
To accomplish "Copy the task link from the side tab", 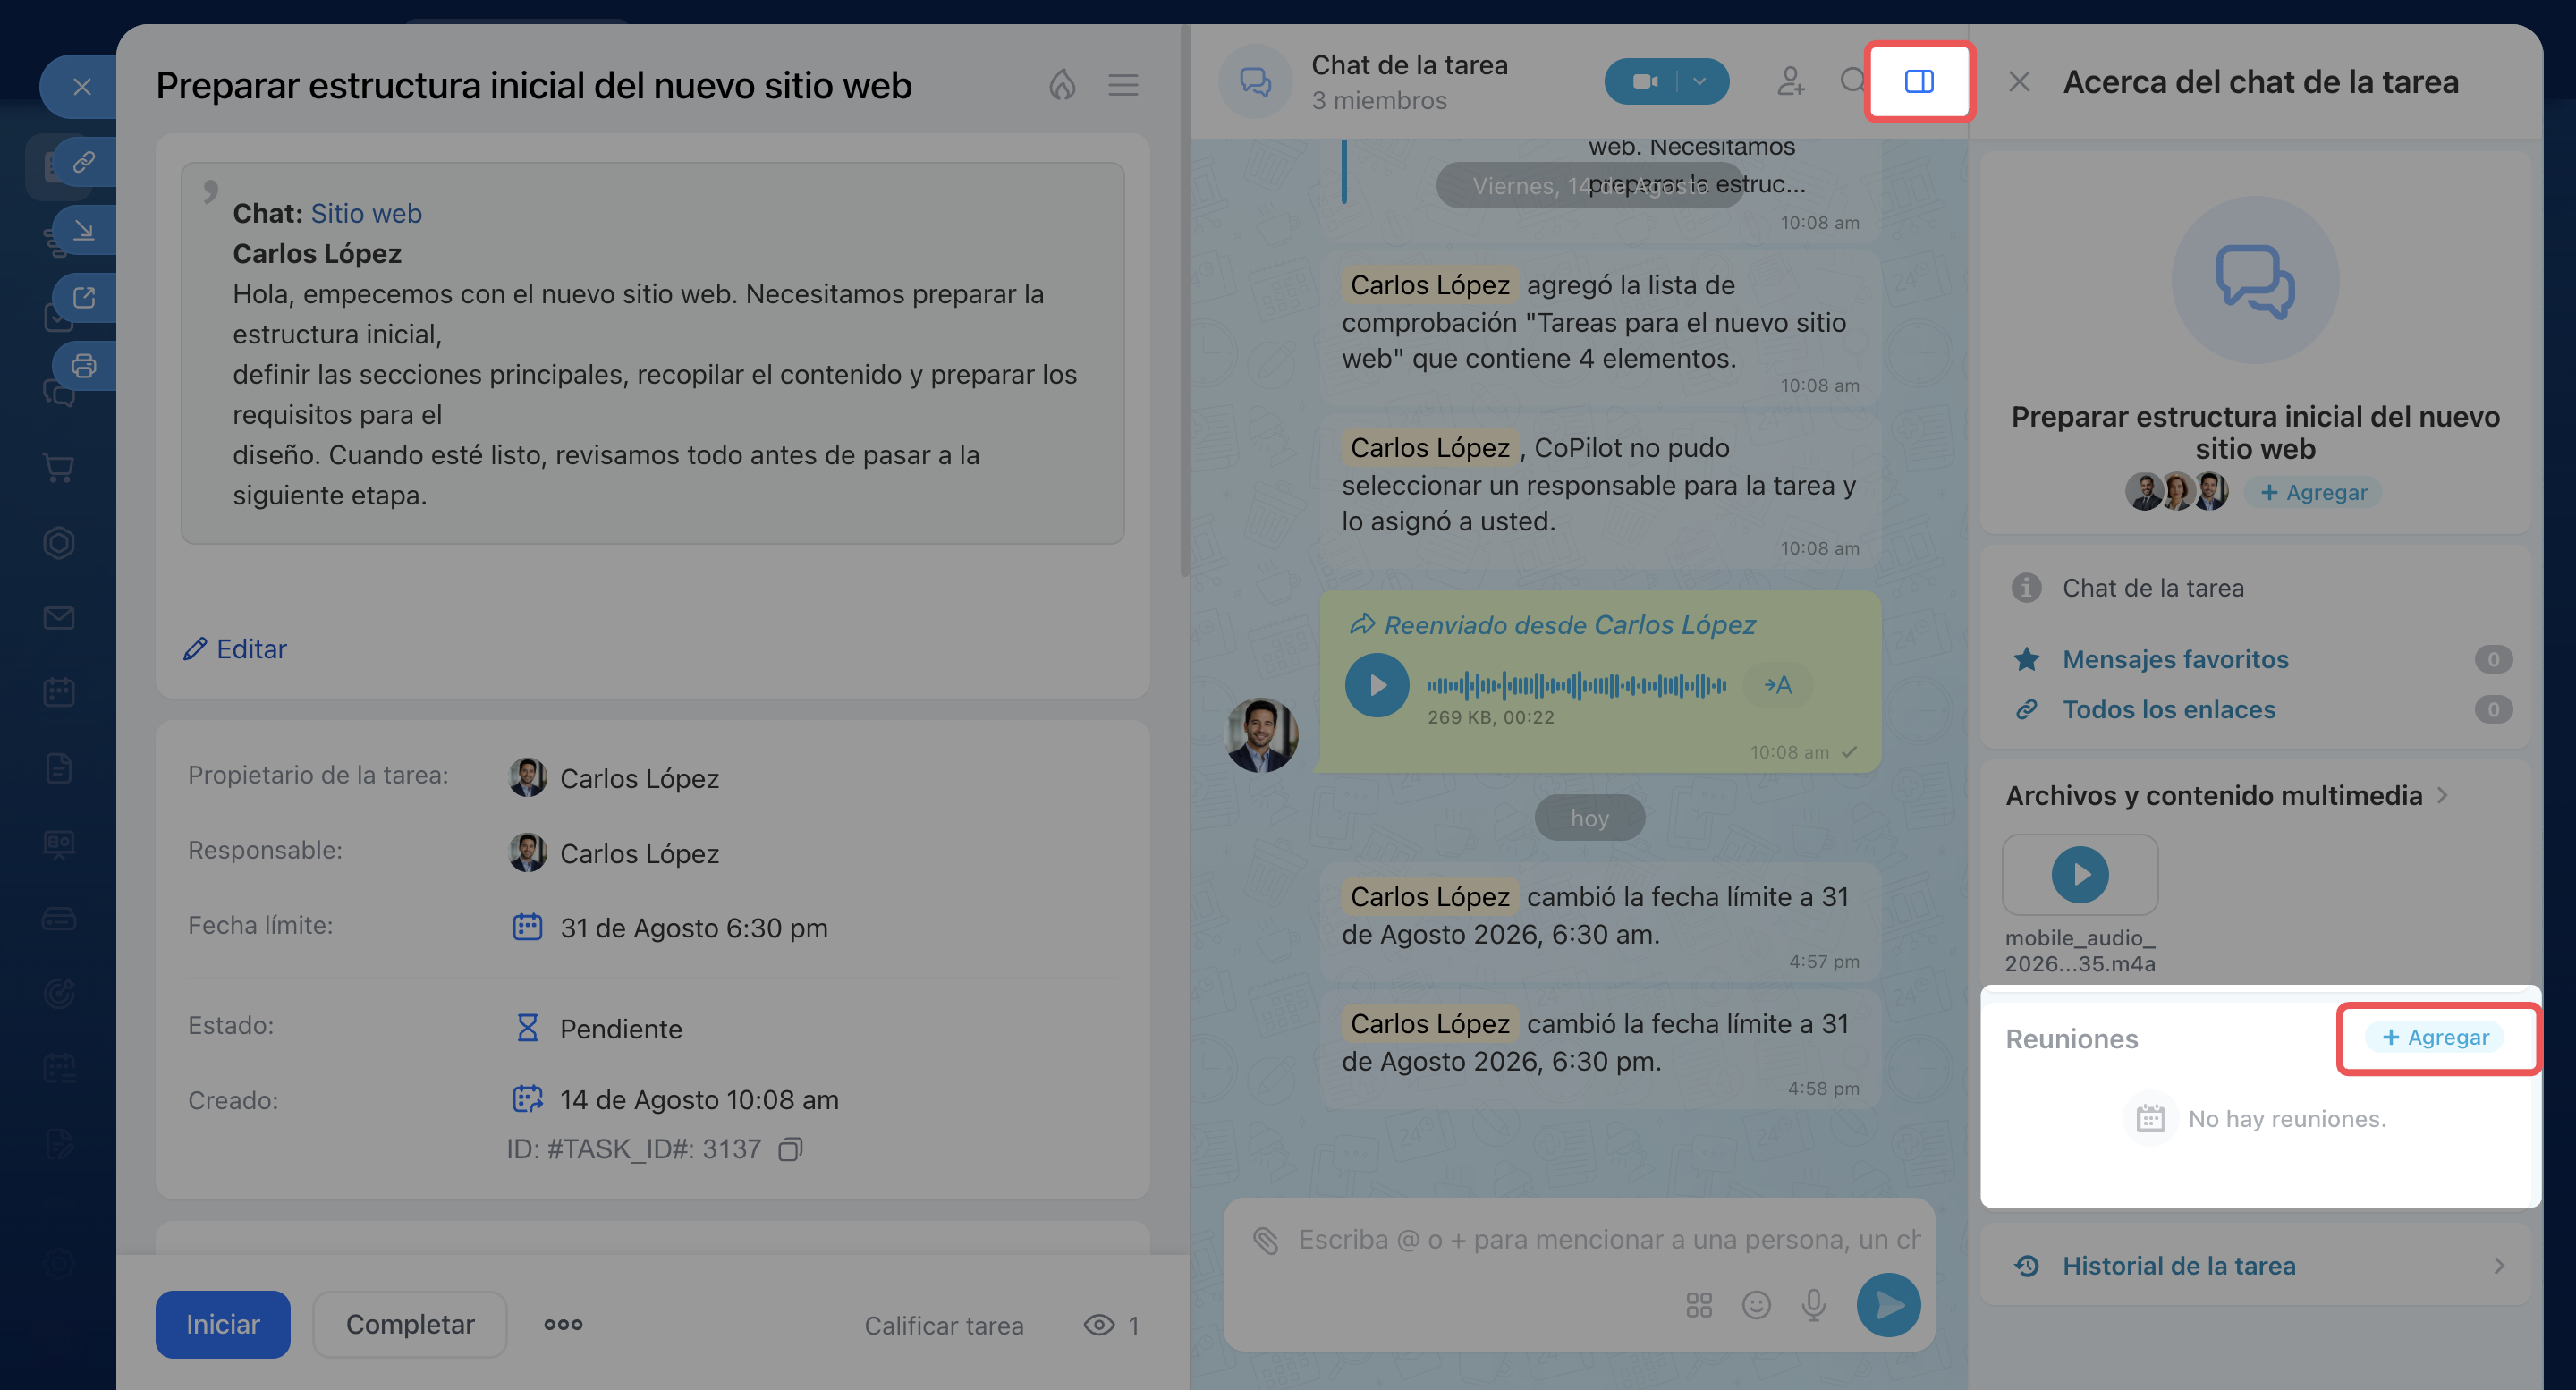I will [84, 162].
